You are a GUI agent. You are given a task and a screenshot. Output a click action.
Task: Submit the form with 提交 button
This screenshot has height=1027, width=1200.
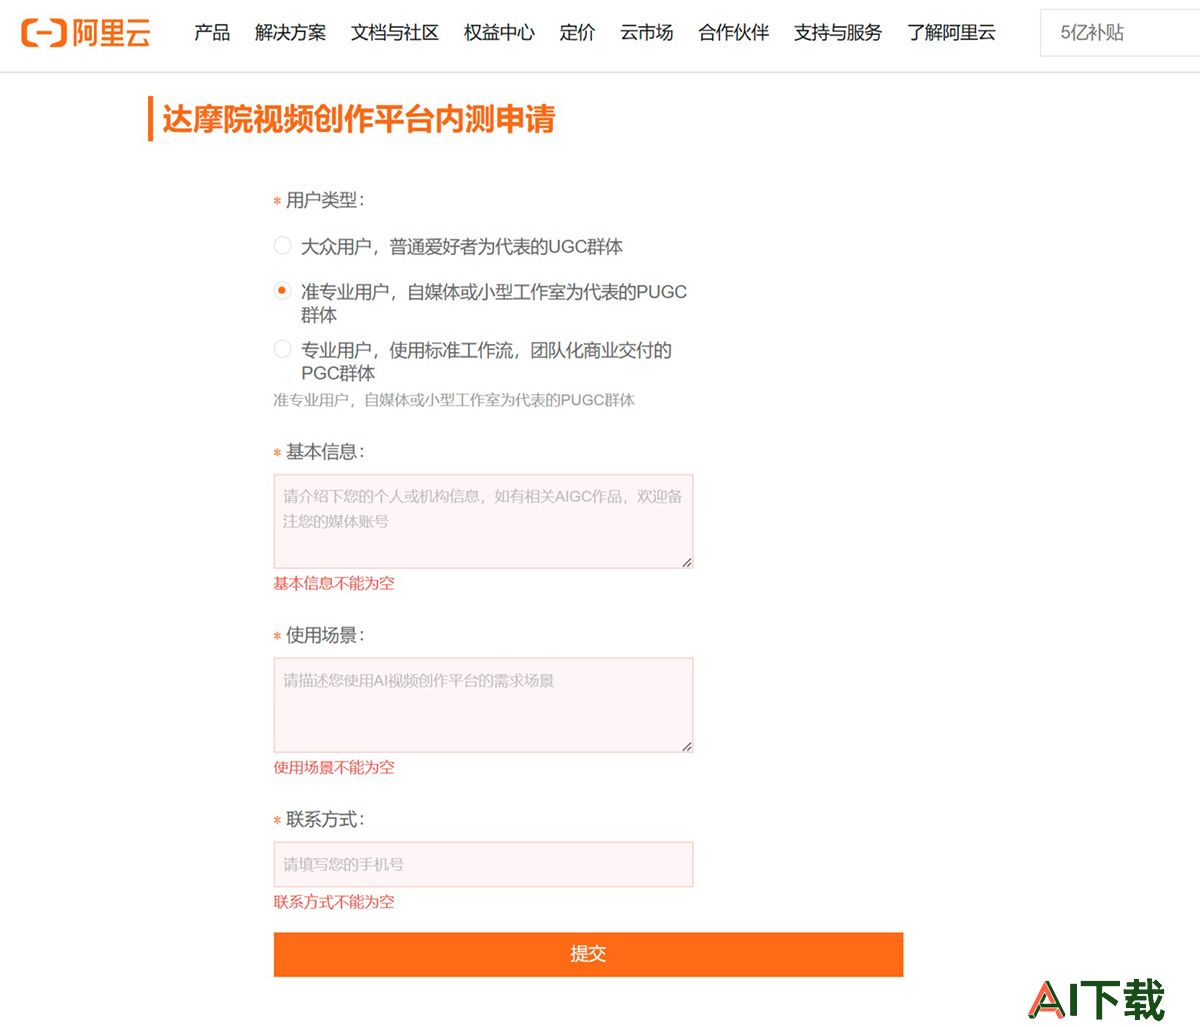[588, 954]
